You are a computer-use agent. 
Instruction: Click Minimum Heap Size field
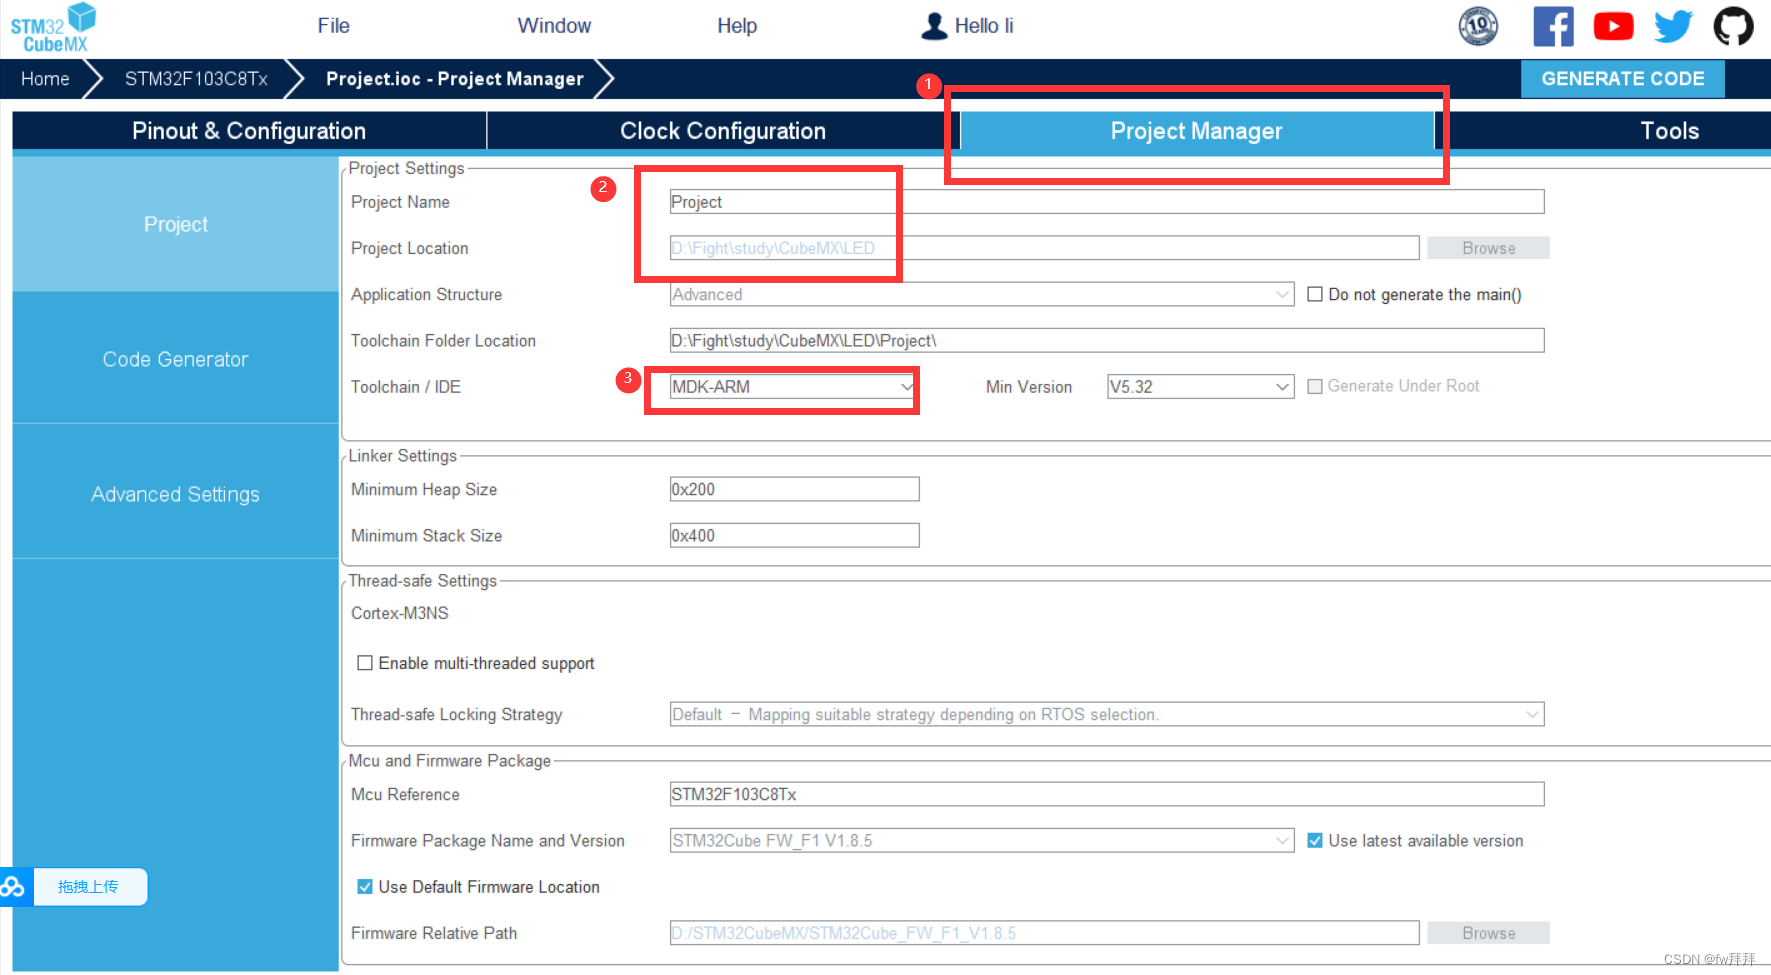point(794,489)
